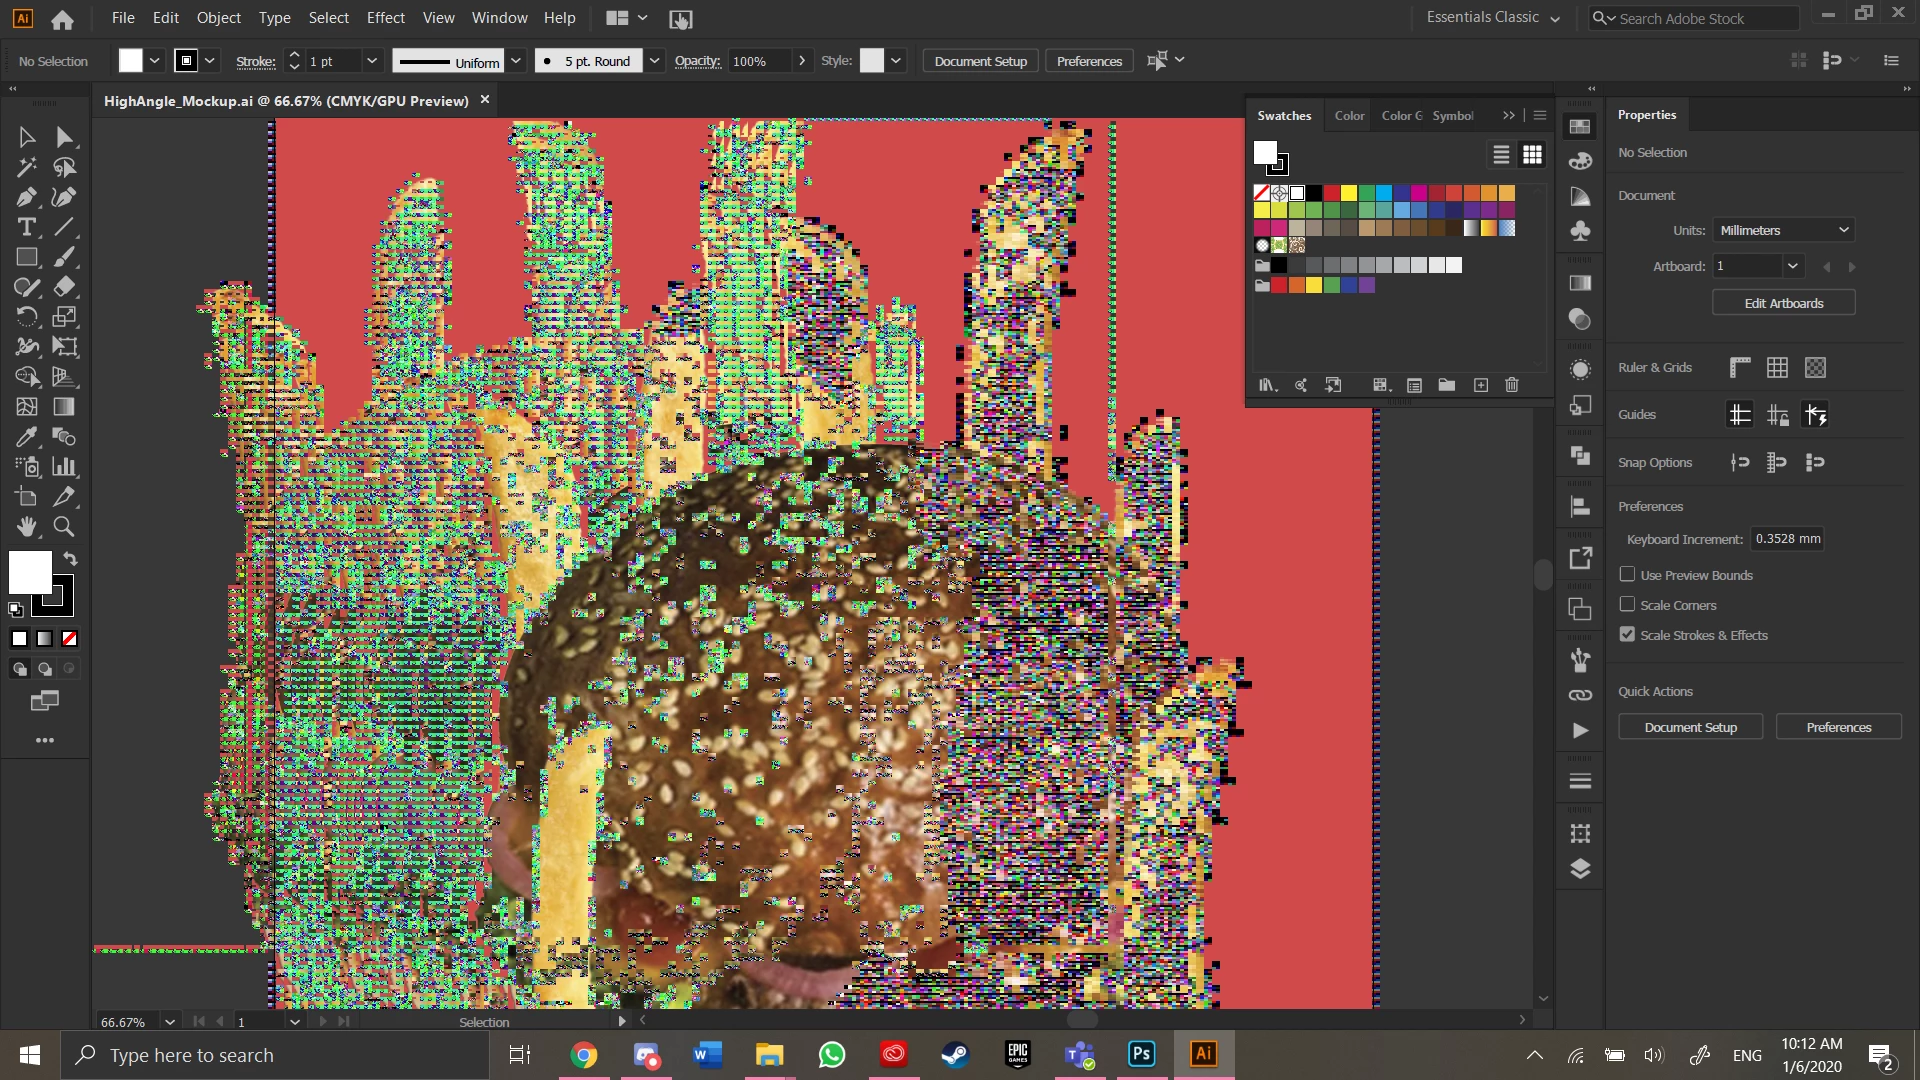The width and height of the screenshot is (1920, 1080).
Task: Show rulers in Ruler & Grids section
Action: tap(1740, 367)
